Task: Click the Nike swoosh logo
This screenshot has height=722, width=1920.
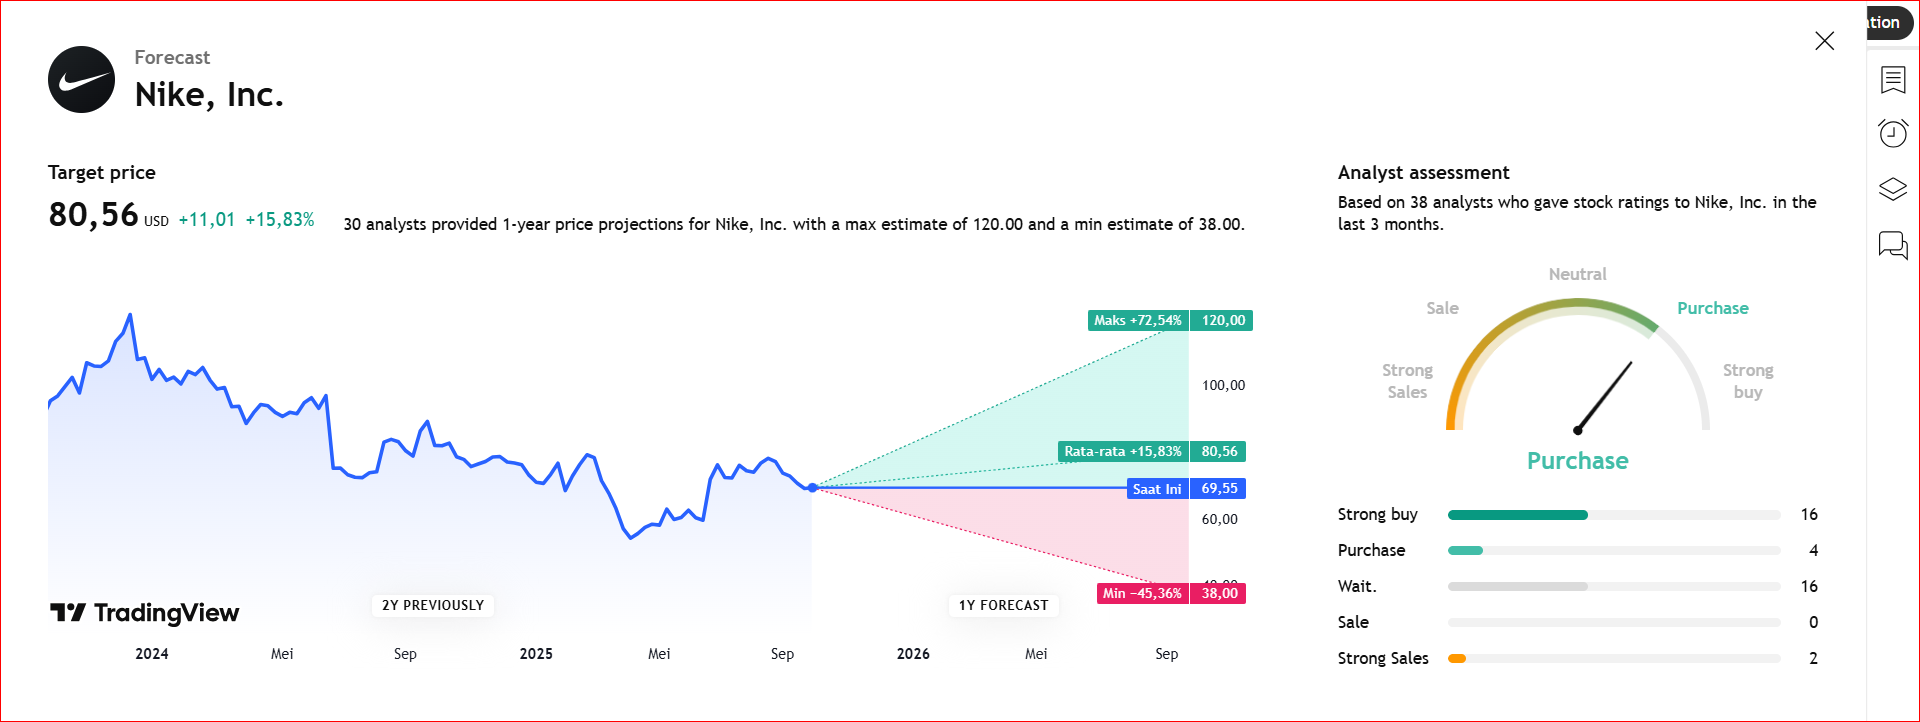Action: pos(81,80)
